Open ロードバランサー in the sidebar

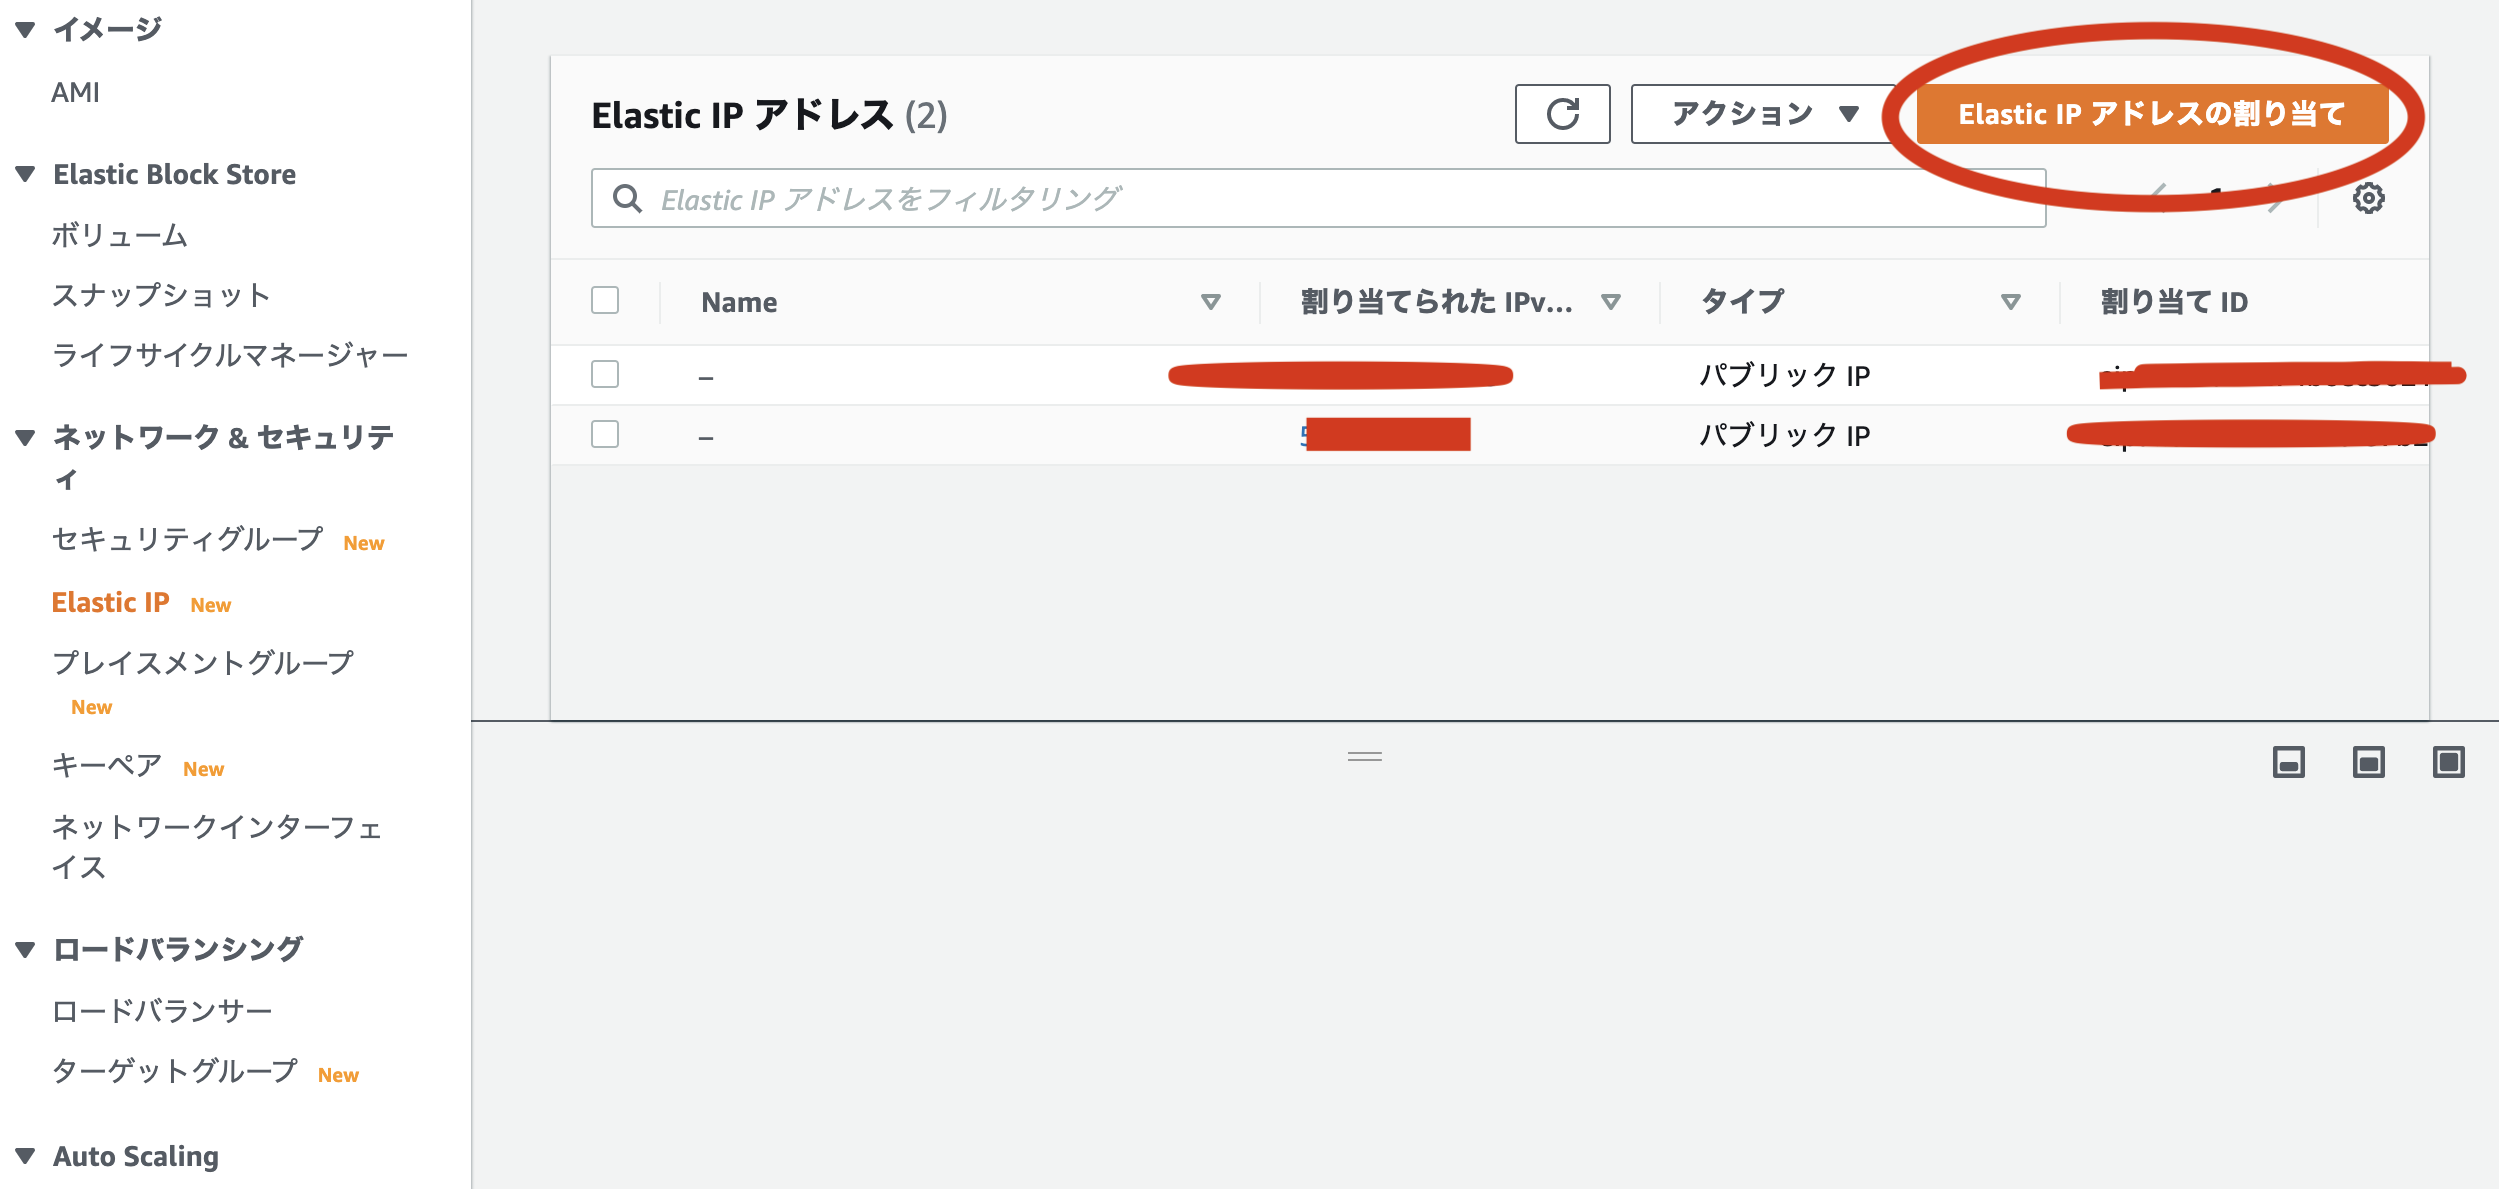(162, 1010)
